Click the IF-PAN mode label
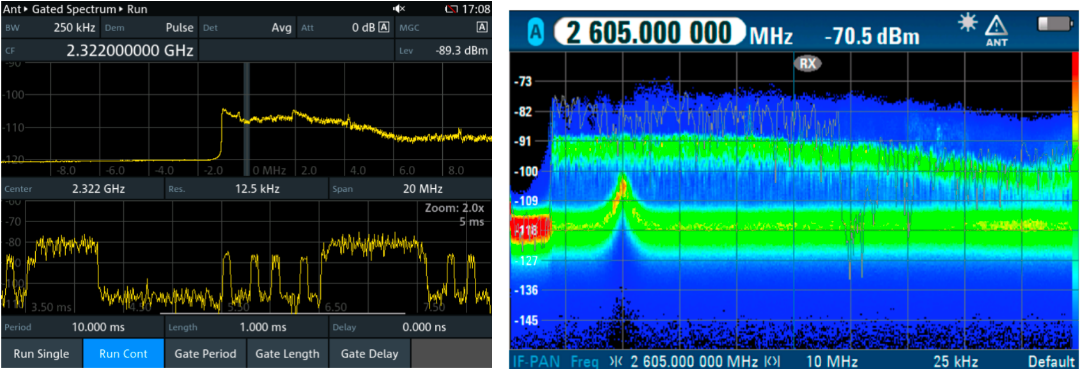 pyautogui.click(x=537, y=362)
